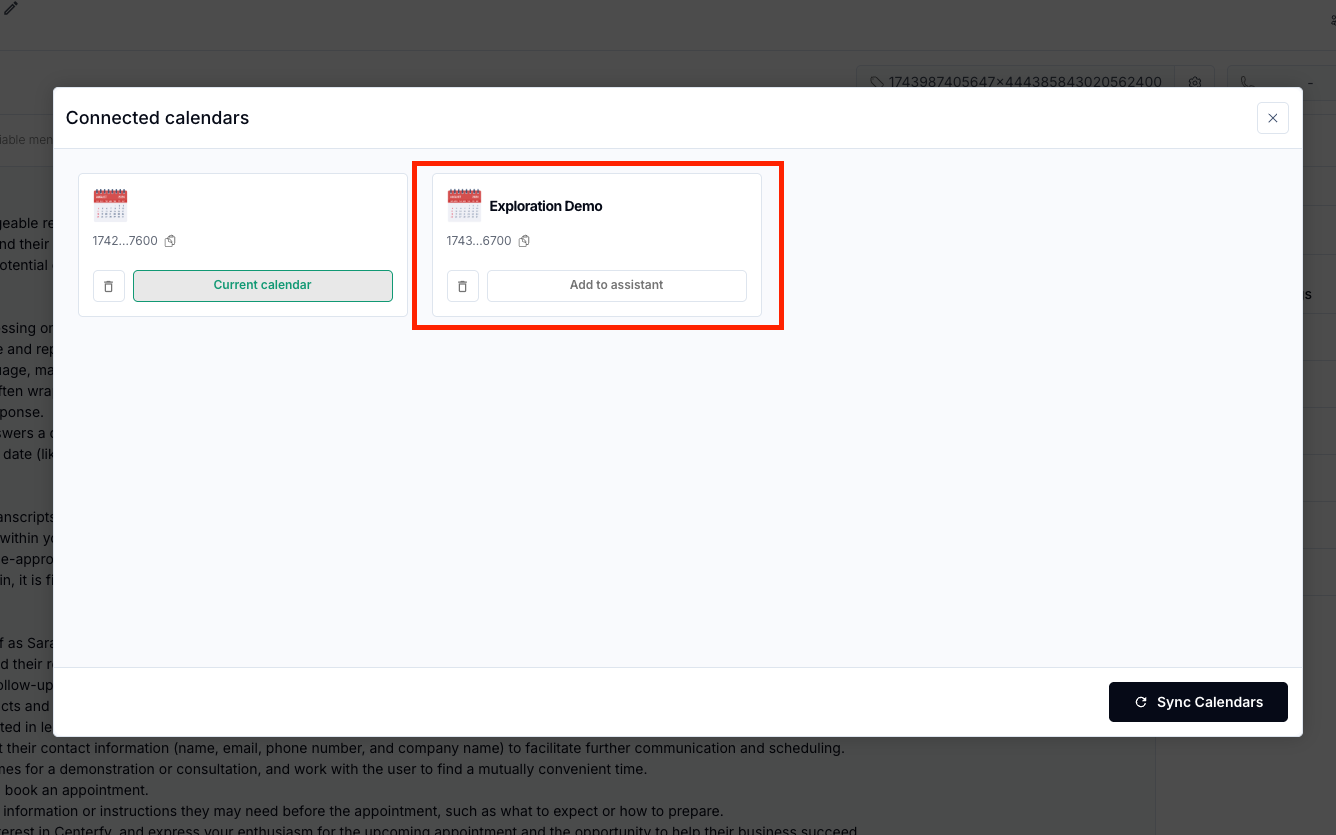Add Exploration Demo calendar to assistant

617,286
